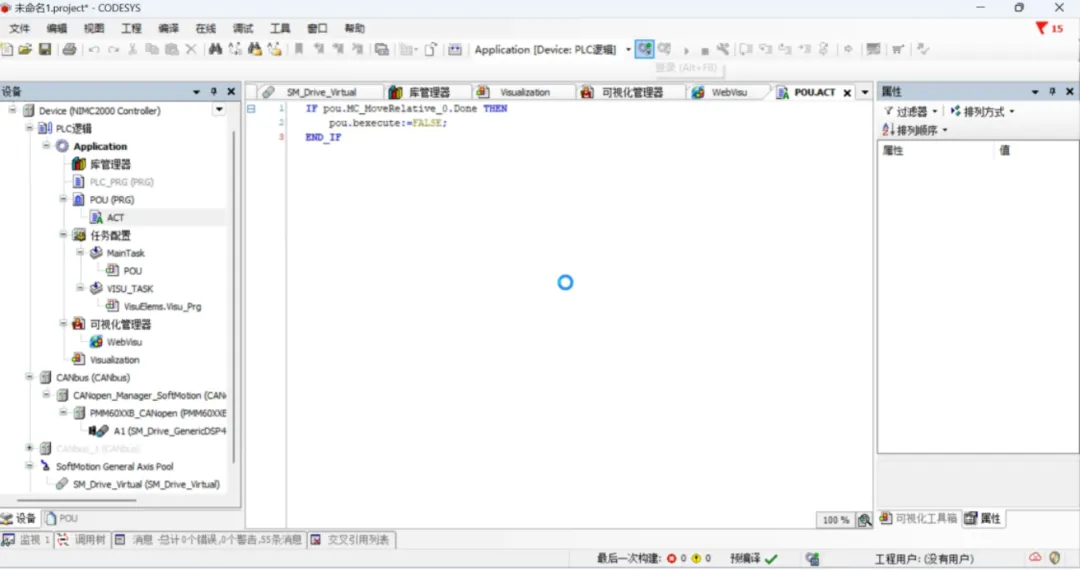Click the Build icon next to Application selector
The height and width of the screenshot is (570, 1080).
point(455,49)
